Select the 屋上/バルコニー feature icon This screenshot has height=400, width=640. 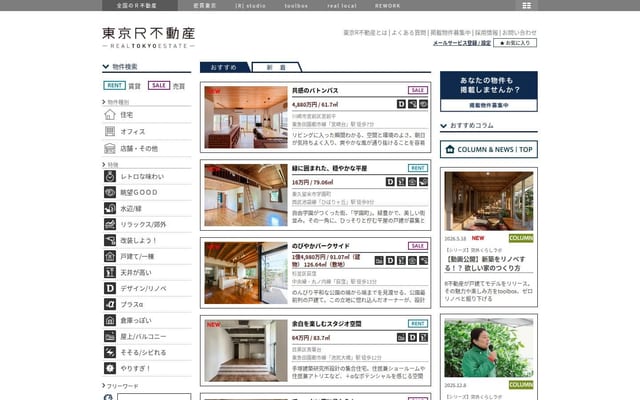[x=110, y=336]
